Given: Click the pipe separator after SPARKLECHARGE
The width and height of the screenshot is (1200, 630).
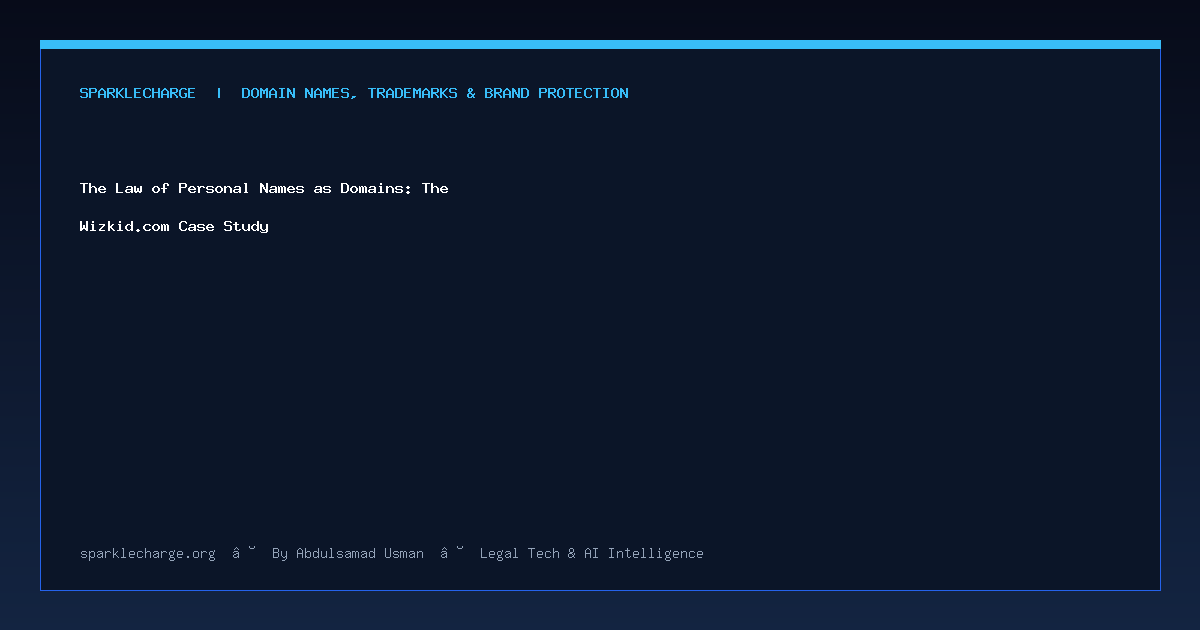Looking at the screenshot, I should (219, 93).
